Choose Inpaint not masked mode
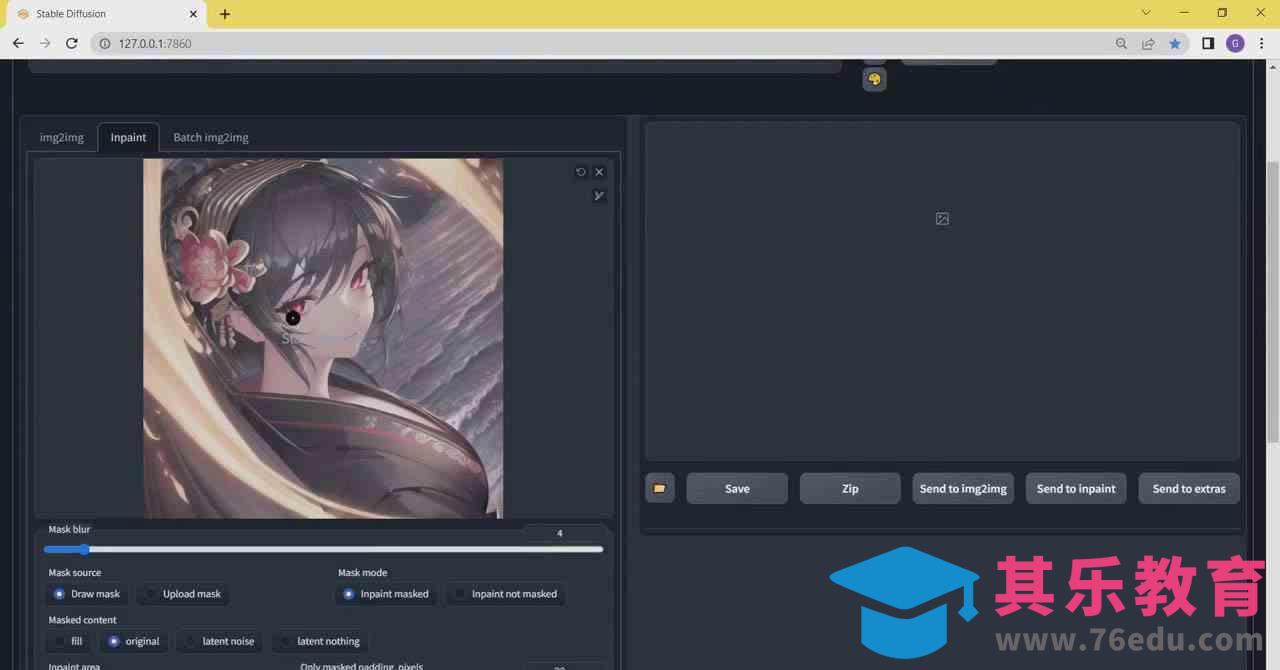Screen dimensions: 1280x670 point(505,594)
